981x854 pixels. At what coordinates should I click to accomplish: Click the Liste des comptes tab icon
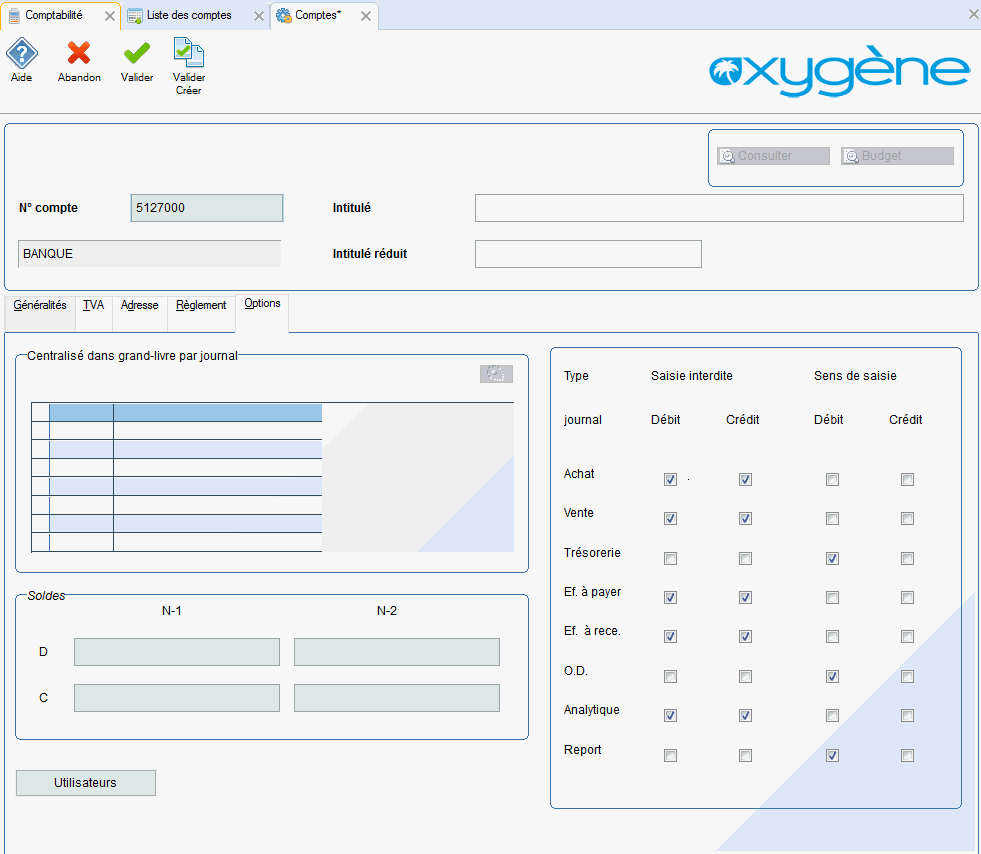point(135,16)
